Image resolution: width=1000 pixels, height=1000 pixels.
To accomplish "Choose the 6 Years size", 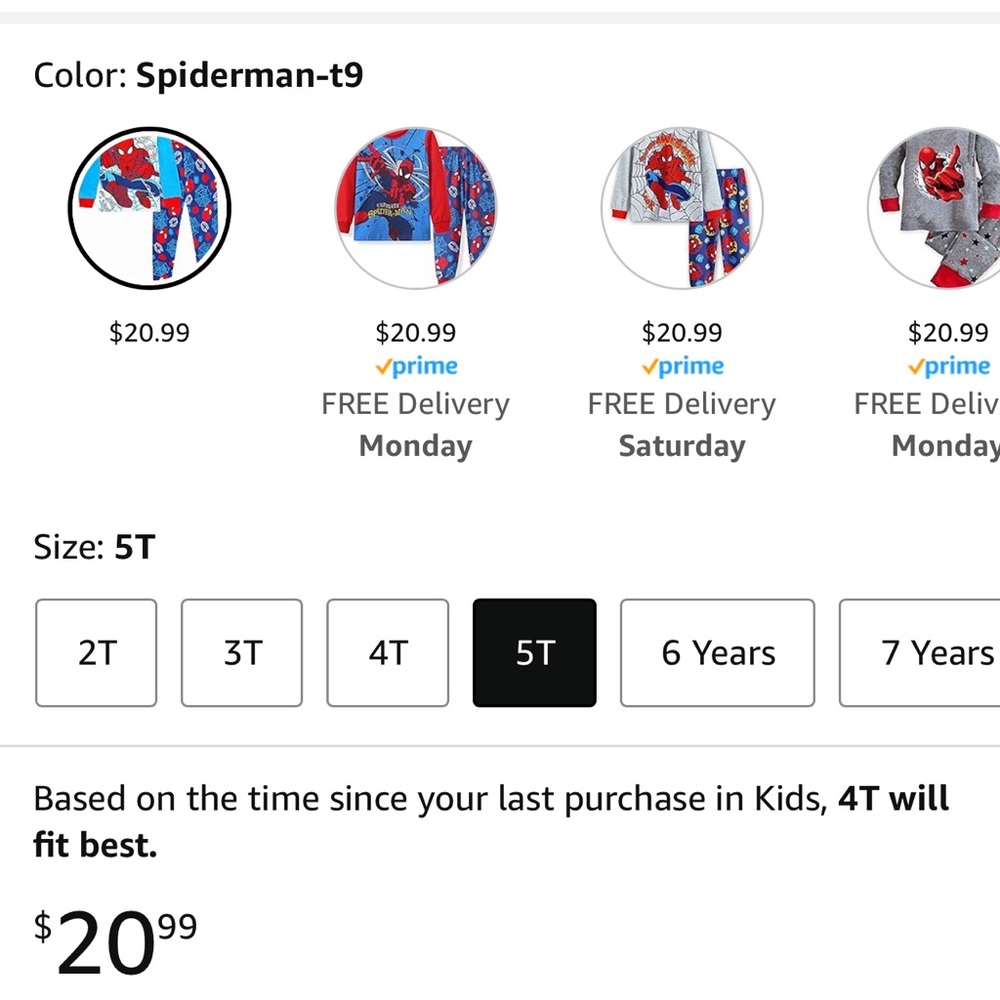I will point(716,652).
